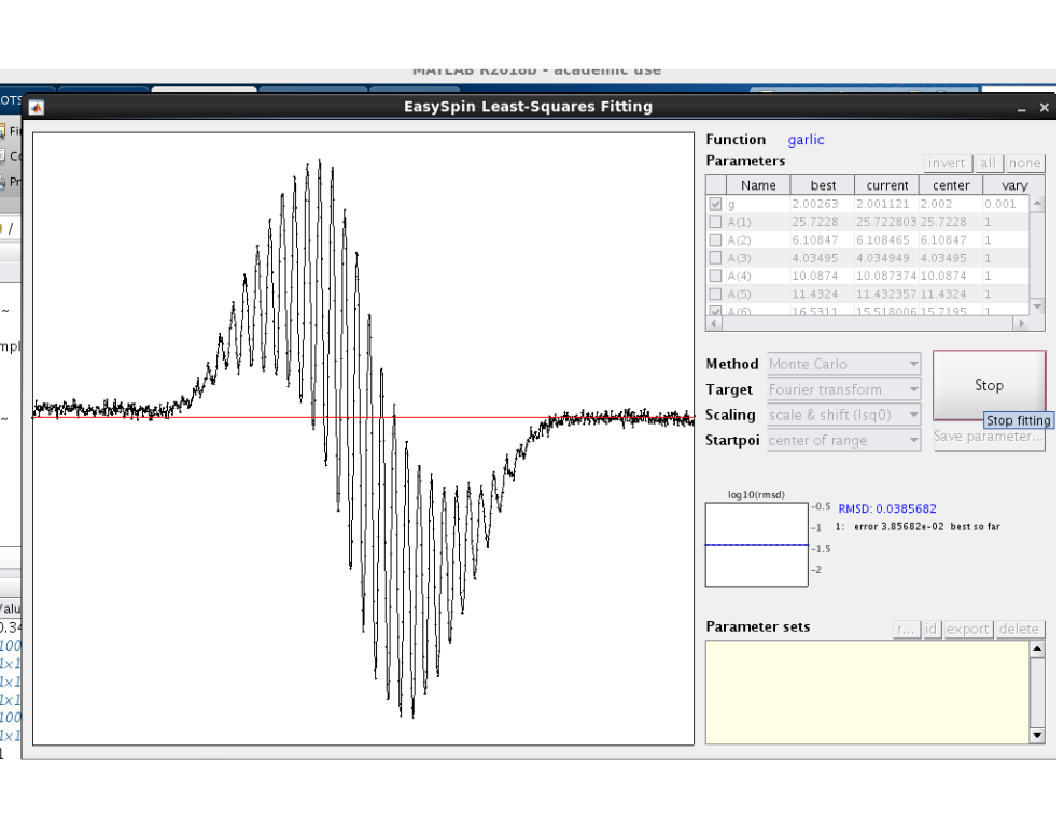The width and height of the screenshot is (1056, 816).
Task: Click the invert selection button
Action: pos(946,163)
